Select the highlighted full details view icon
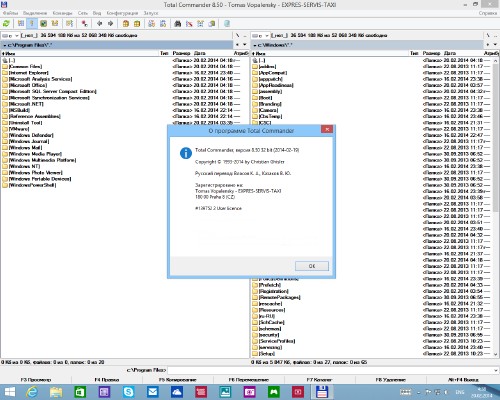Viewport: 500px width, 400px height. [32, 23]
